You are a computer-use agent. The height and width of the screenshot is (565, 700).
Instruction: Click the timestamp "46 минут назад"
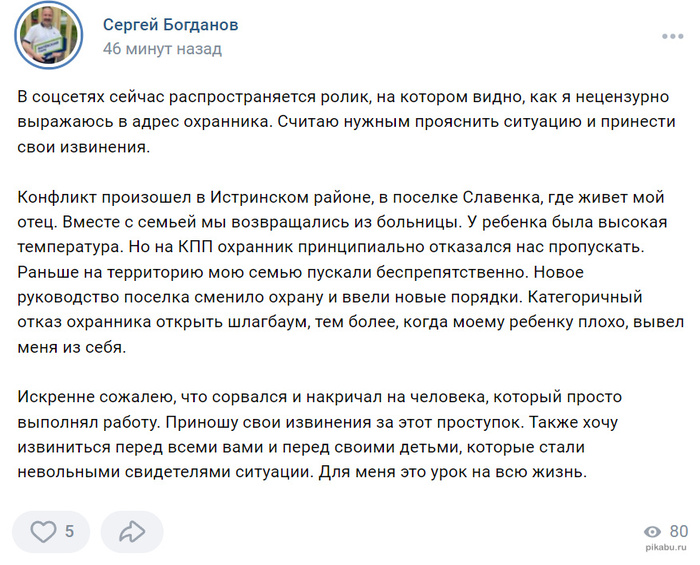click(x=162, y=48)
